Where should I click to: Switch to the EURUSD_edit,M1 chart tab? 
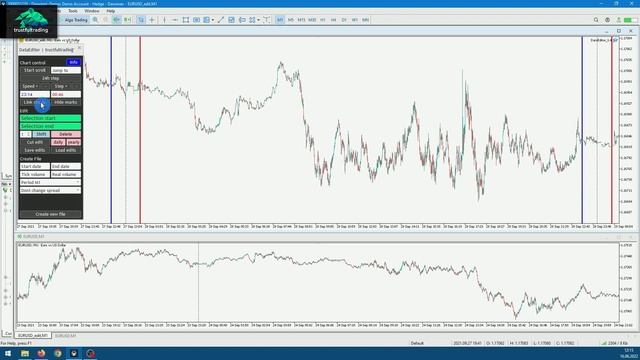point(33,336)
